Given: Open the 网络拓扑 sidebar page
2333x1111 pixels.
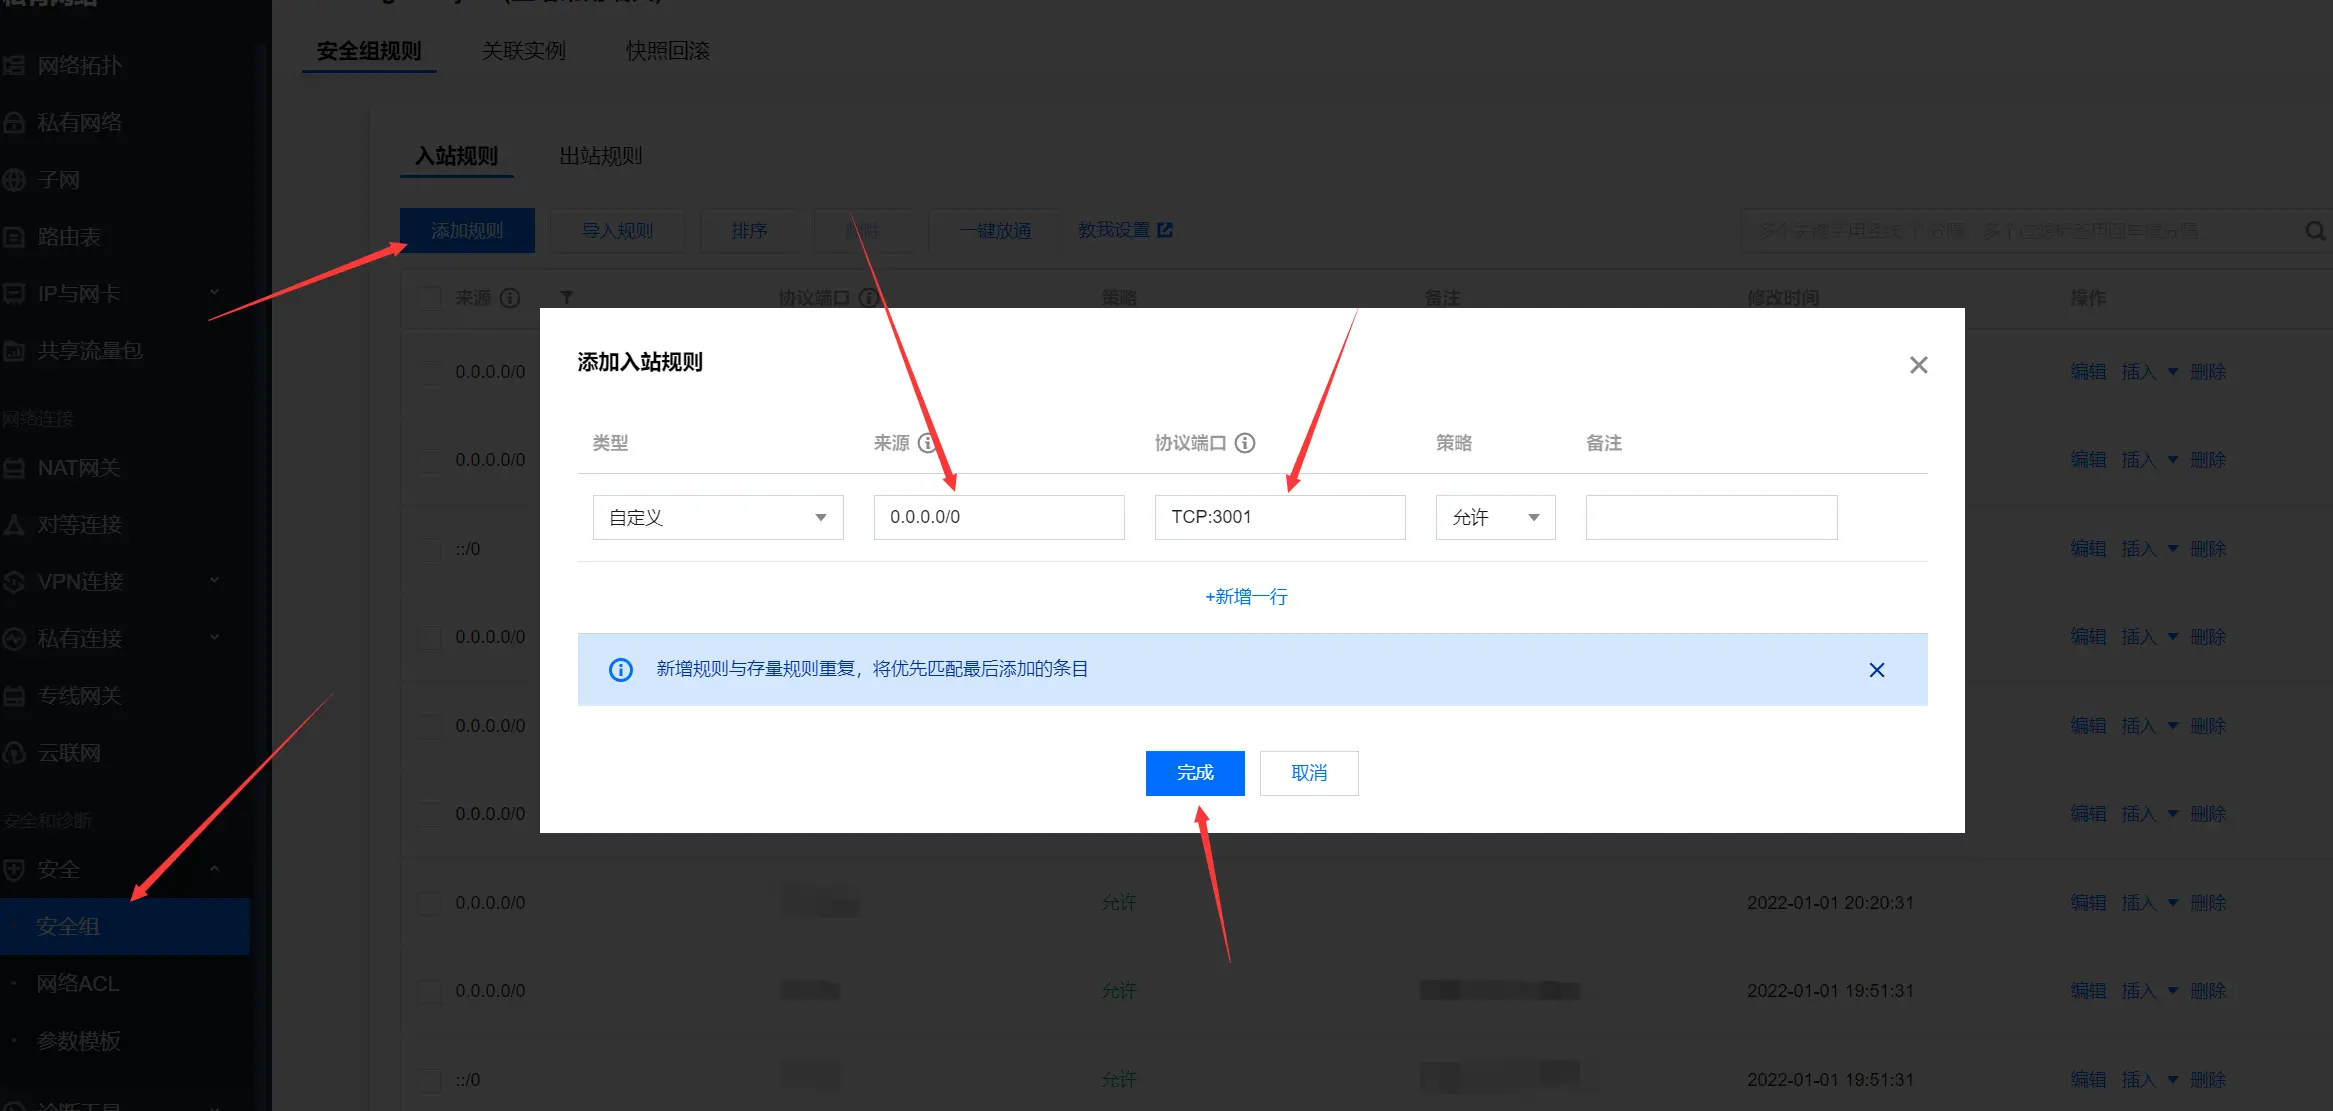Looking at the screenshot, I should (80, 65).
